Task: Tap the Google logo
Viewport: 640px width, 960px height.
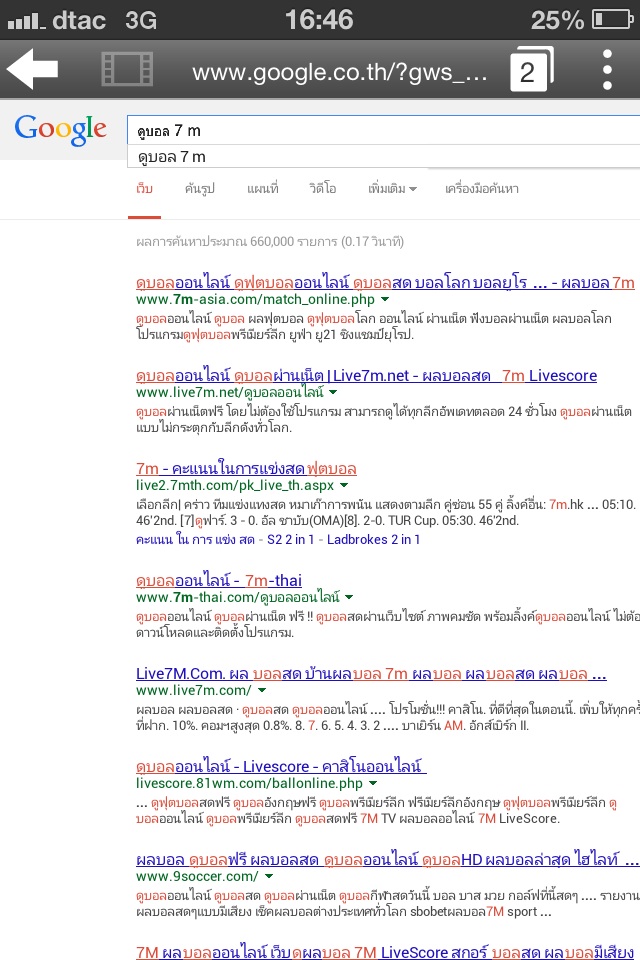Action: pyautogui.click(x=60, y=130)
